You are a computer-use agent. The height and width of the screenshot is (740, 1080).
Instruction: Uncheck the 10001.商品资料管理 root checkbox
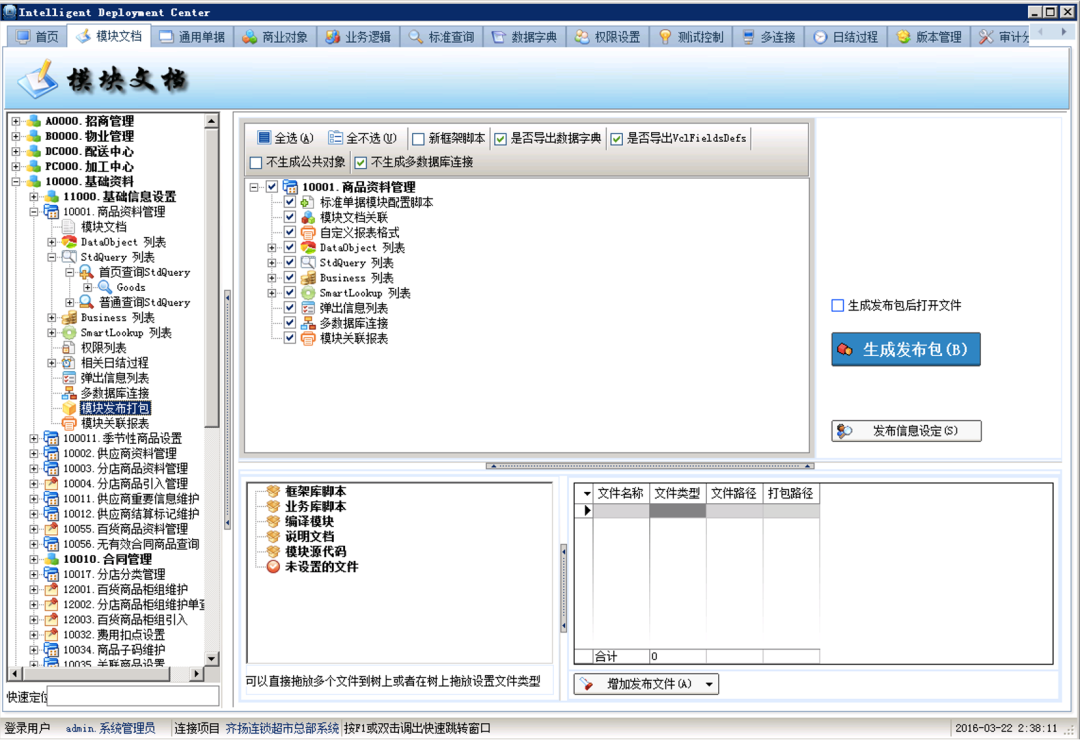[272, 187]
